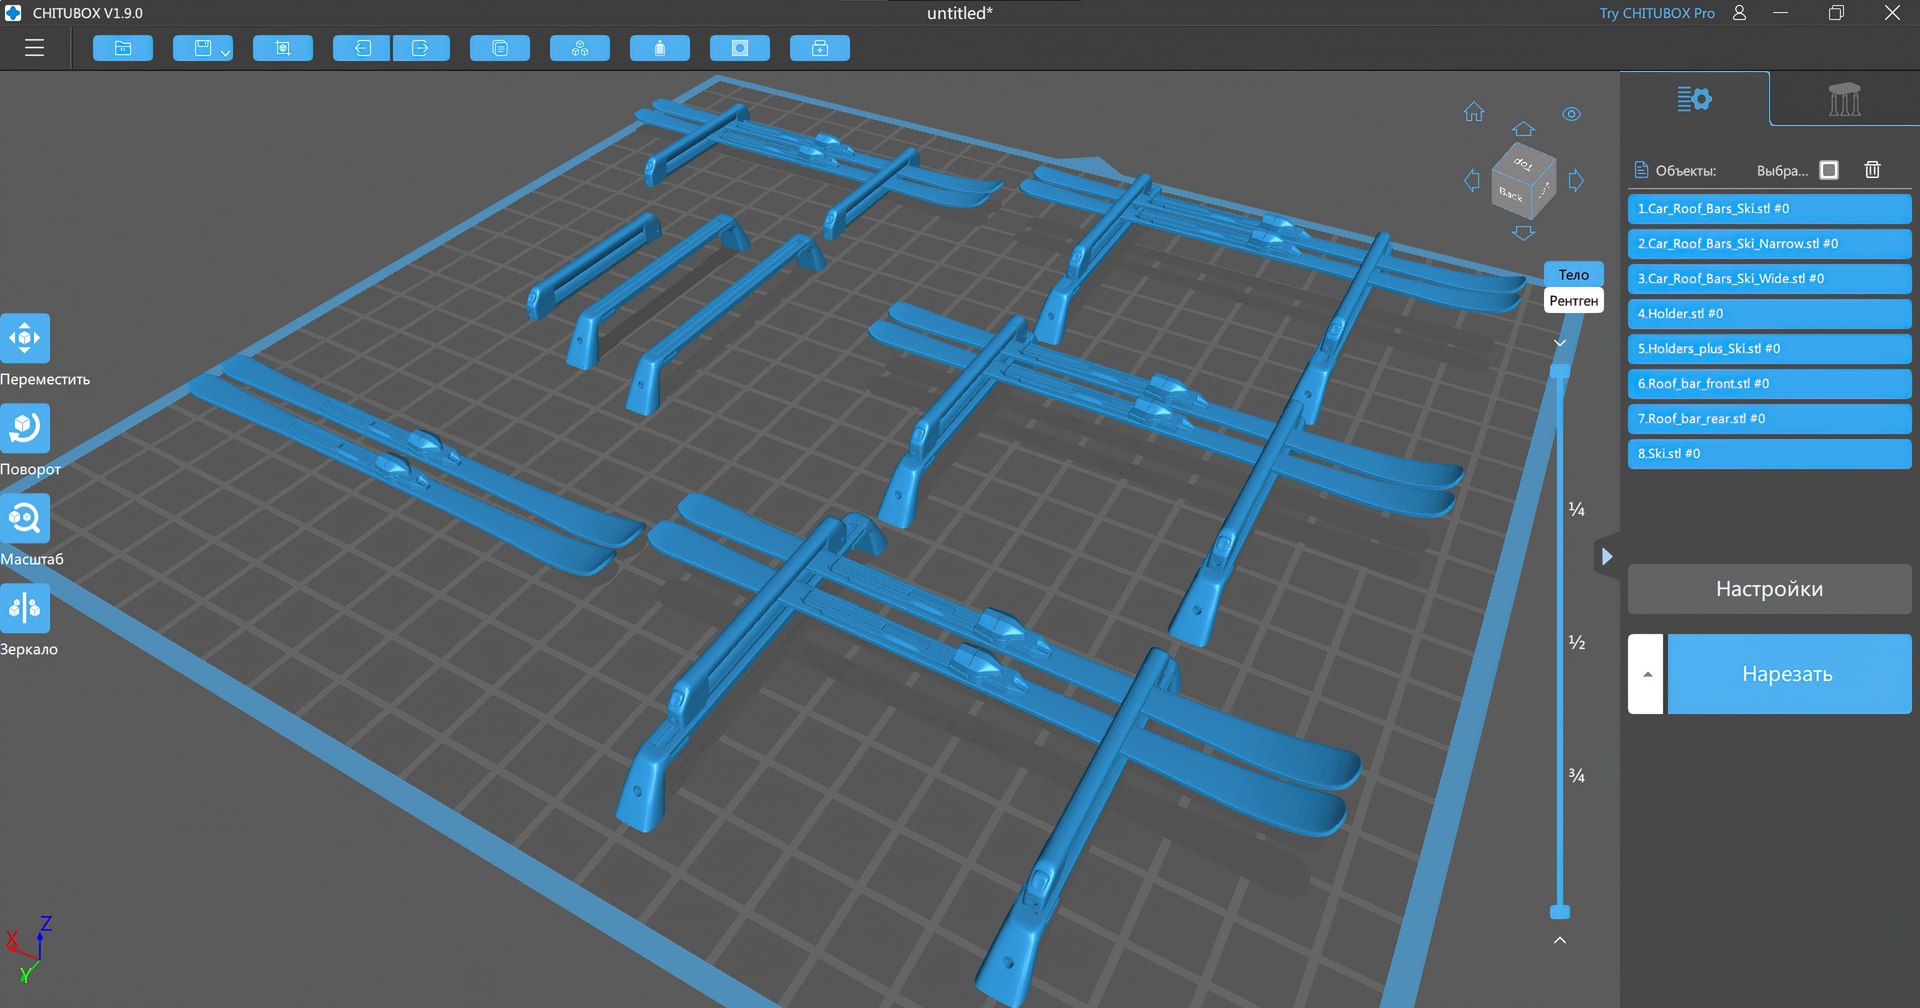Toggle the eye view-mode icon

[1572, 114]
